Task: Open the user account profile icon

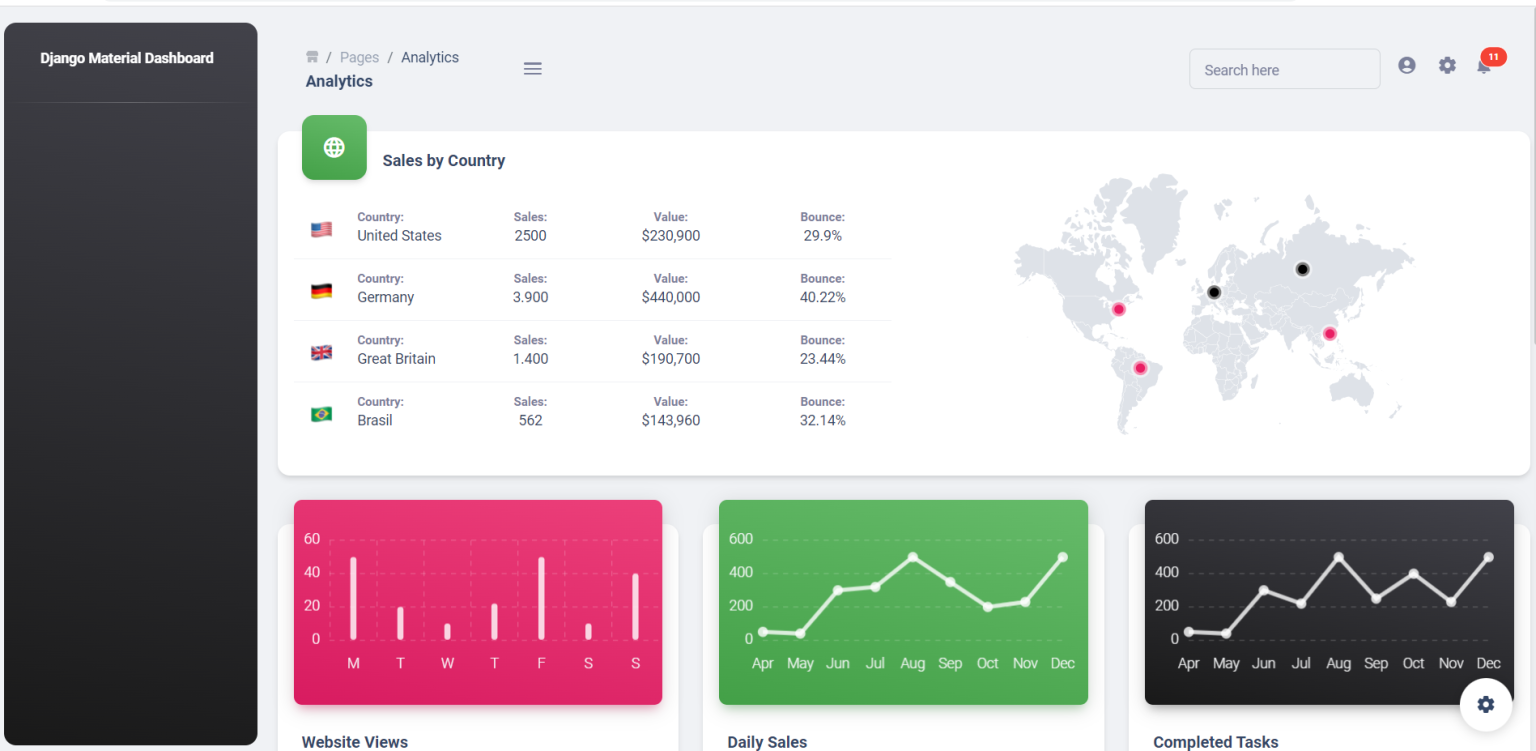Action: 1407,66
